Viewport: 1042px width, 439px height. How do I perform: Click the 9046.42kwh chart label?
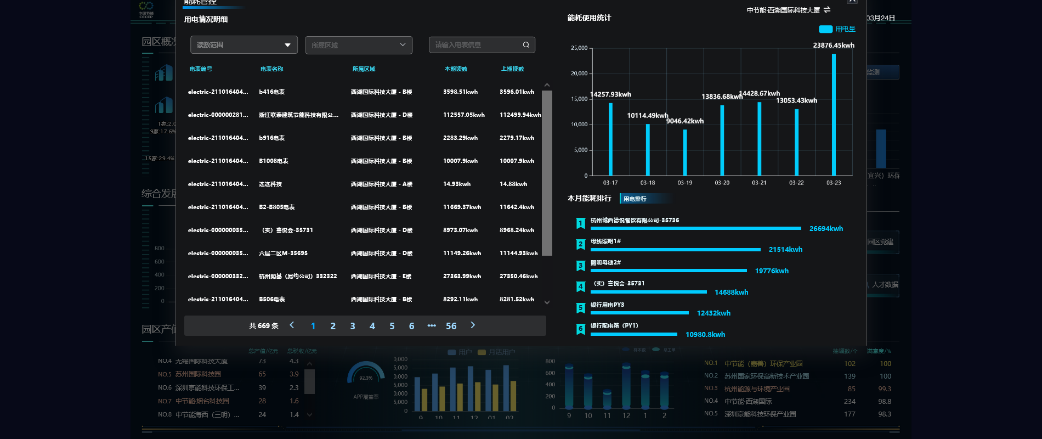(684, 121)
